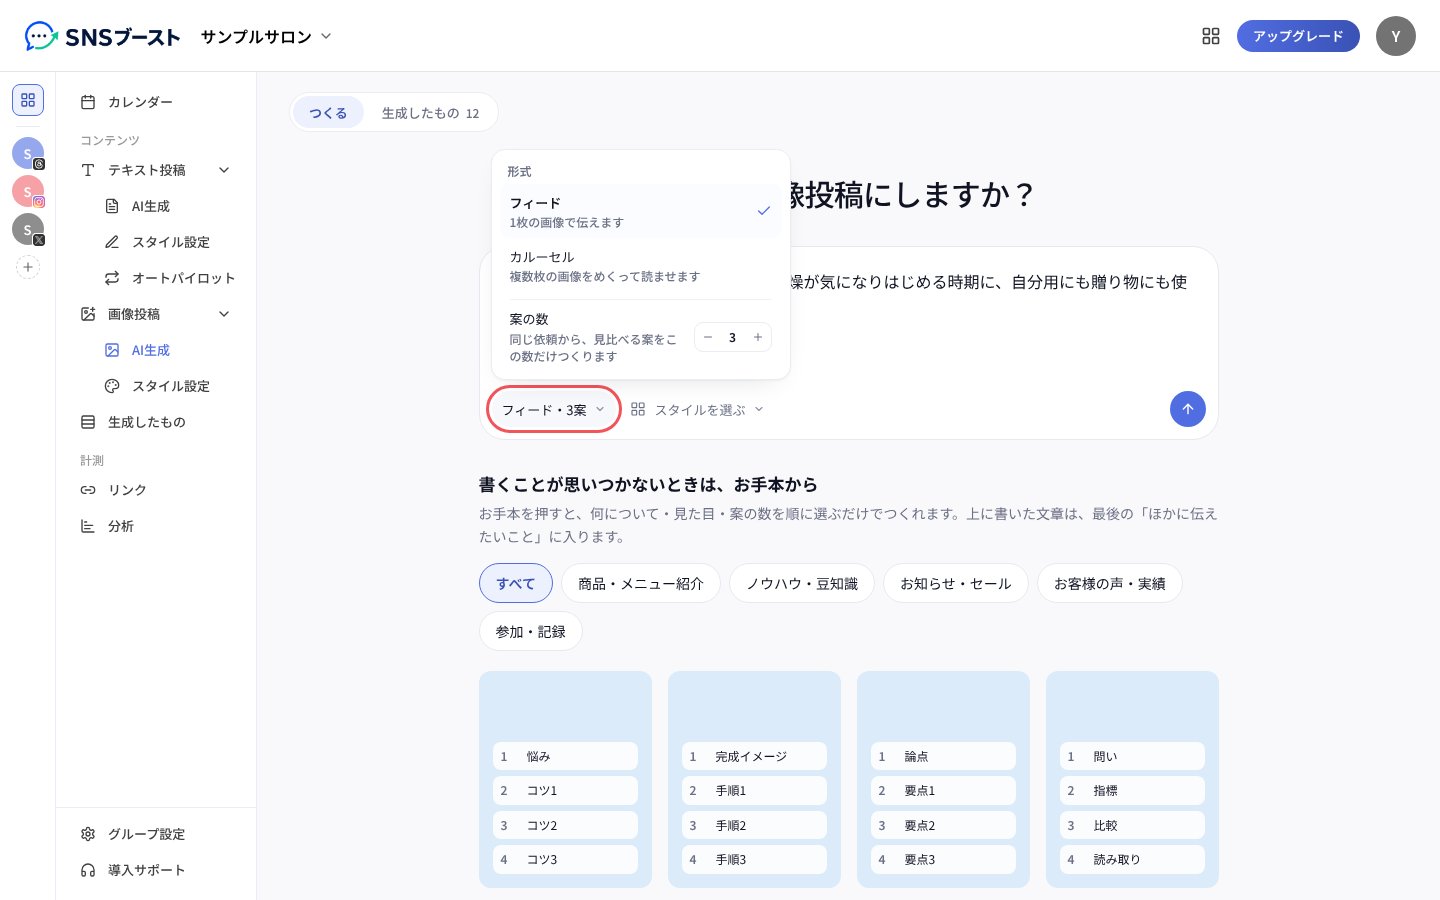Switch to the Threads account avatar
Image resolution: width=1440 pixels, height=900 pixels.
tap(28, 153)
